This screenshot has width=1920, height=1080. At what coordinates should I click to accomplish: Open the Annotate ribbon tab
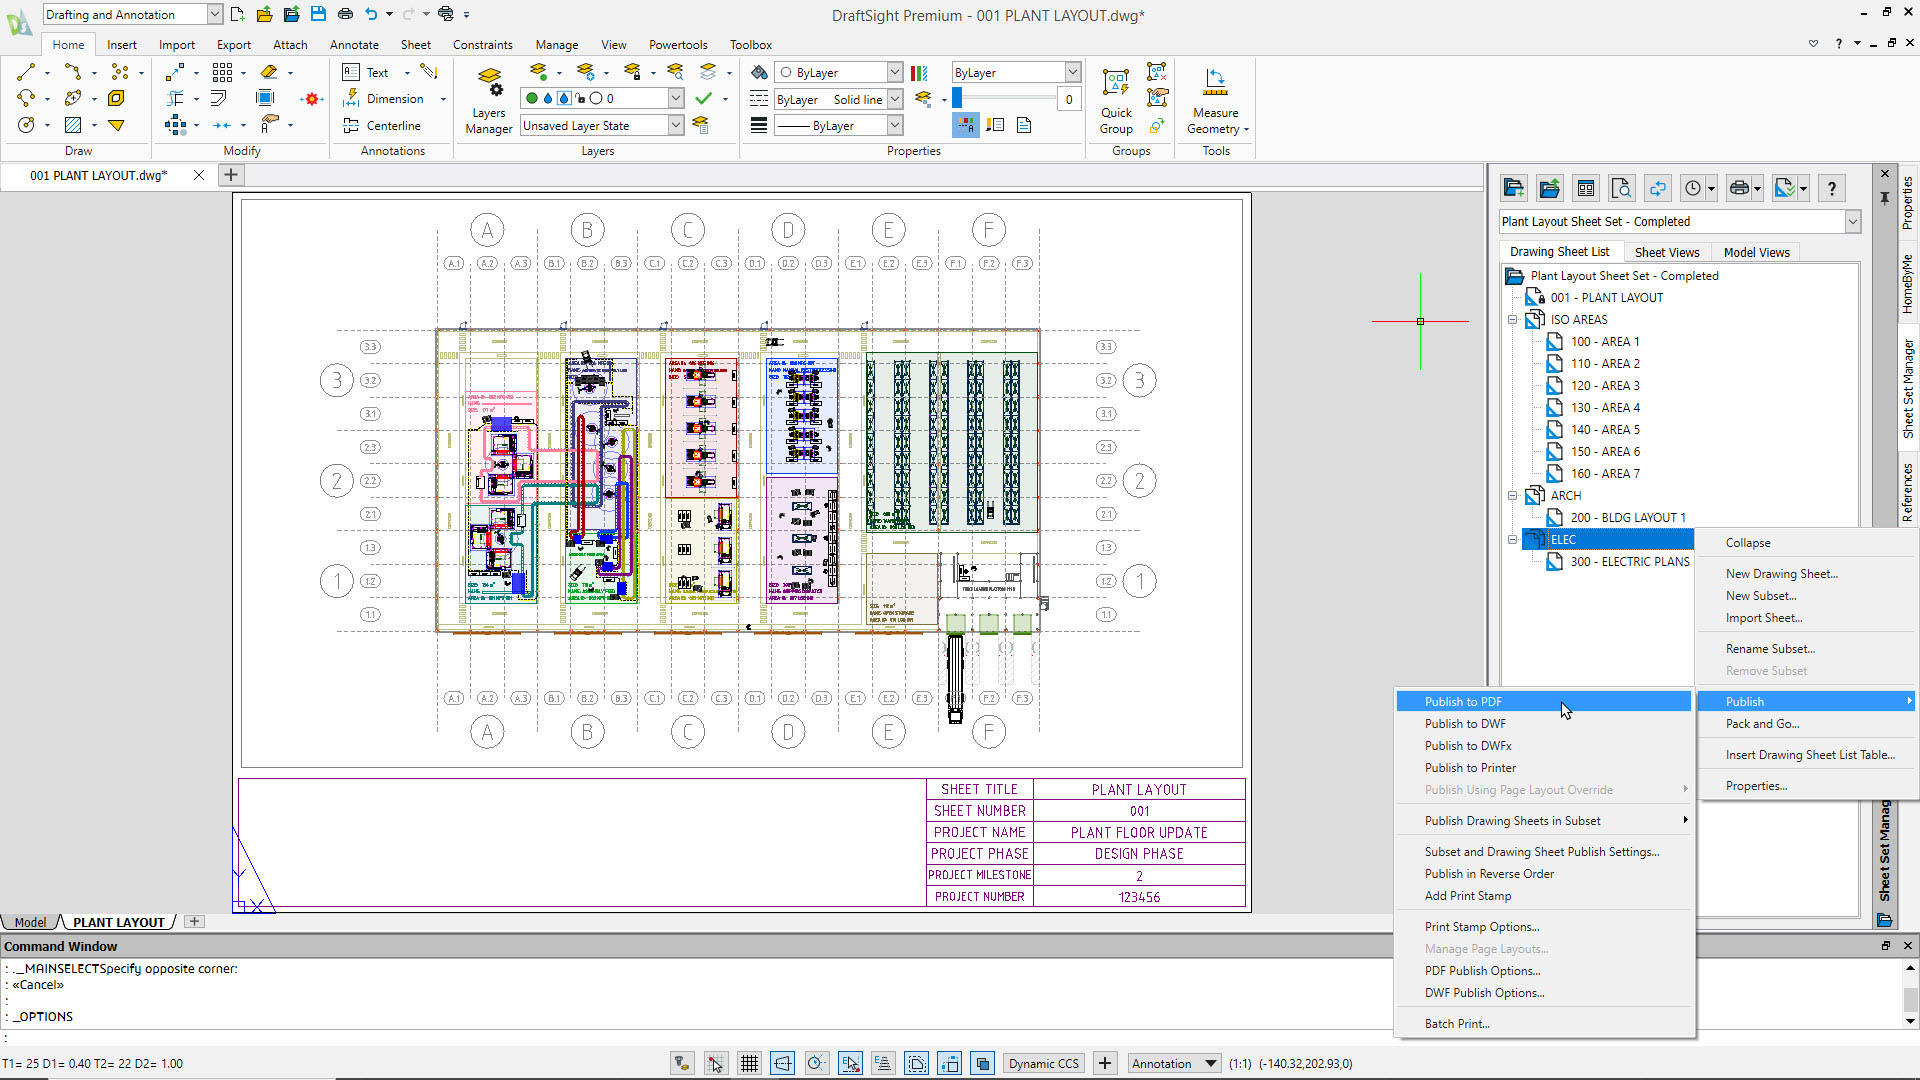(x=354, y=44)
